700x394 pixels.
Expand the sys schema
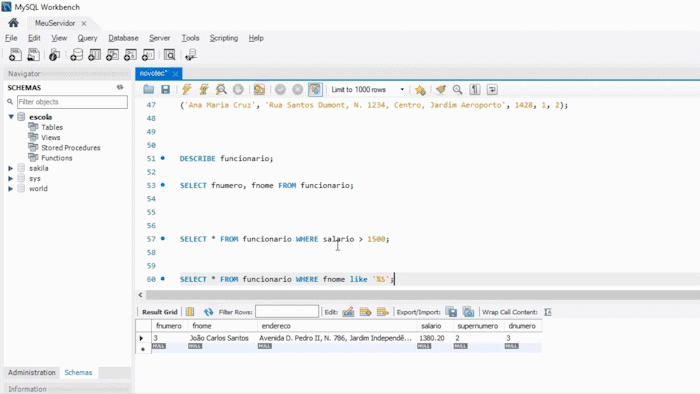[11, 178]
